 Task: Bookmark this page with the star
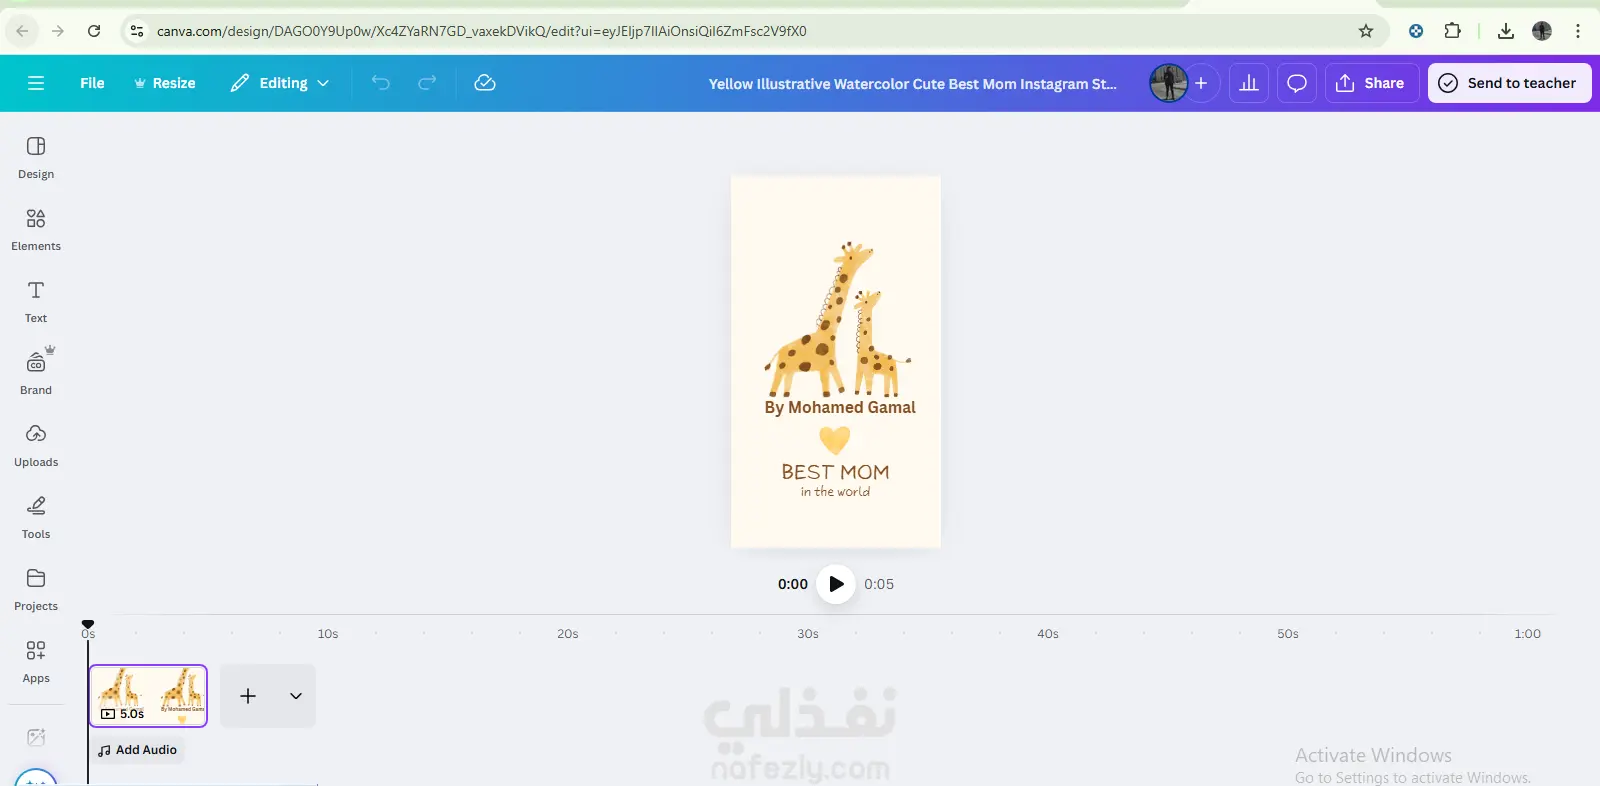coord(1366,31)
